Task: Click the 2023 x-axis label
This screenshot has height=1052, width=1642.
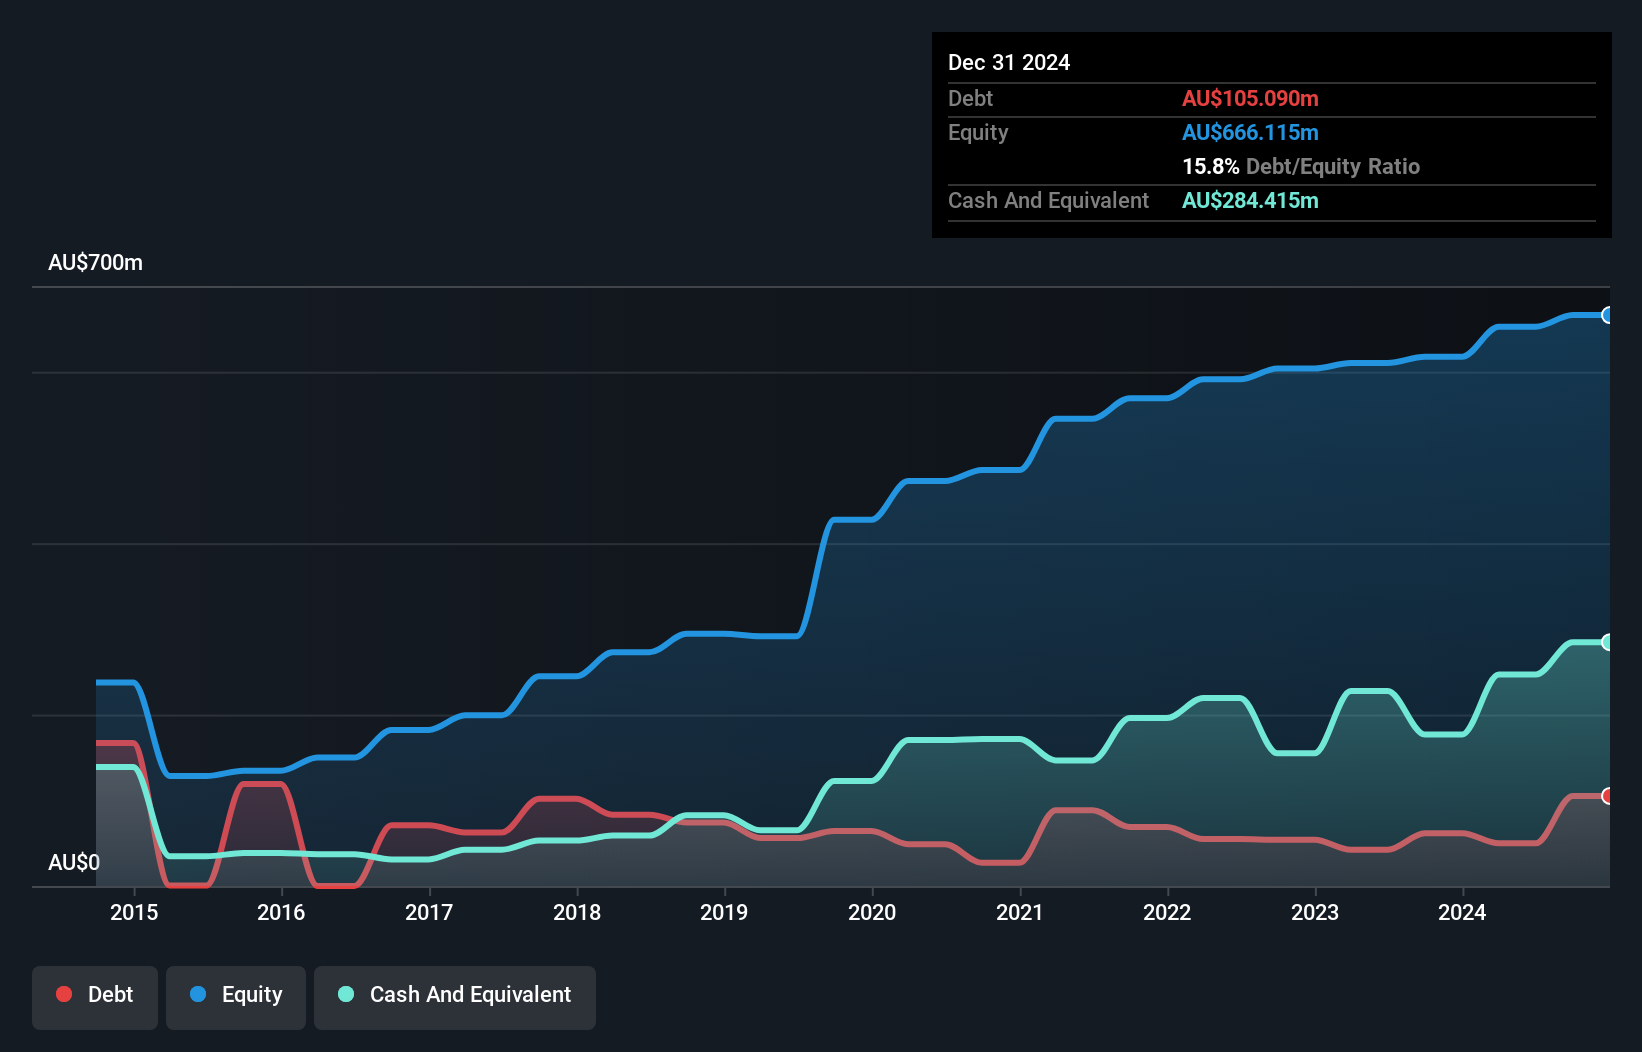Action: (1315, 912)
